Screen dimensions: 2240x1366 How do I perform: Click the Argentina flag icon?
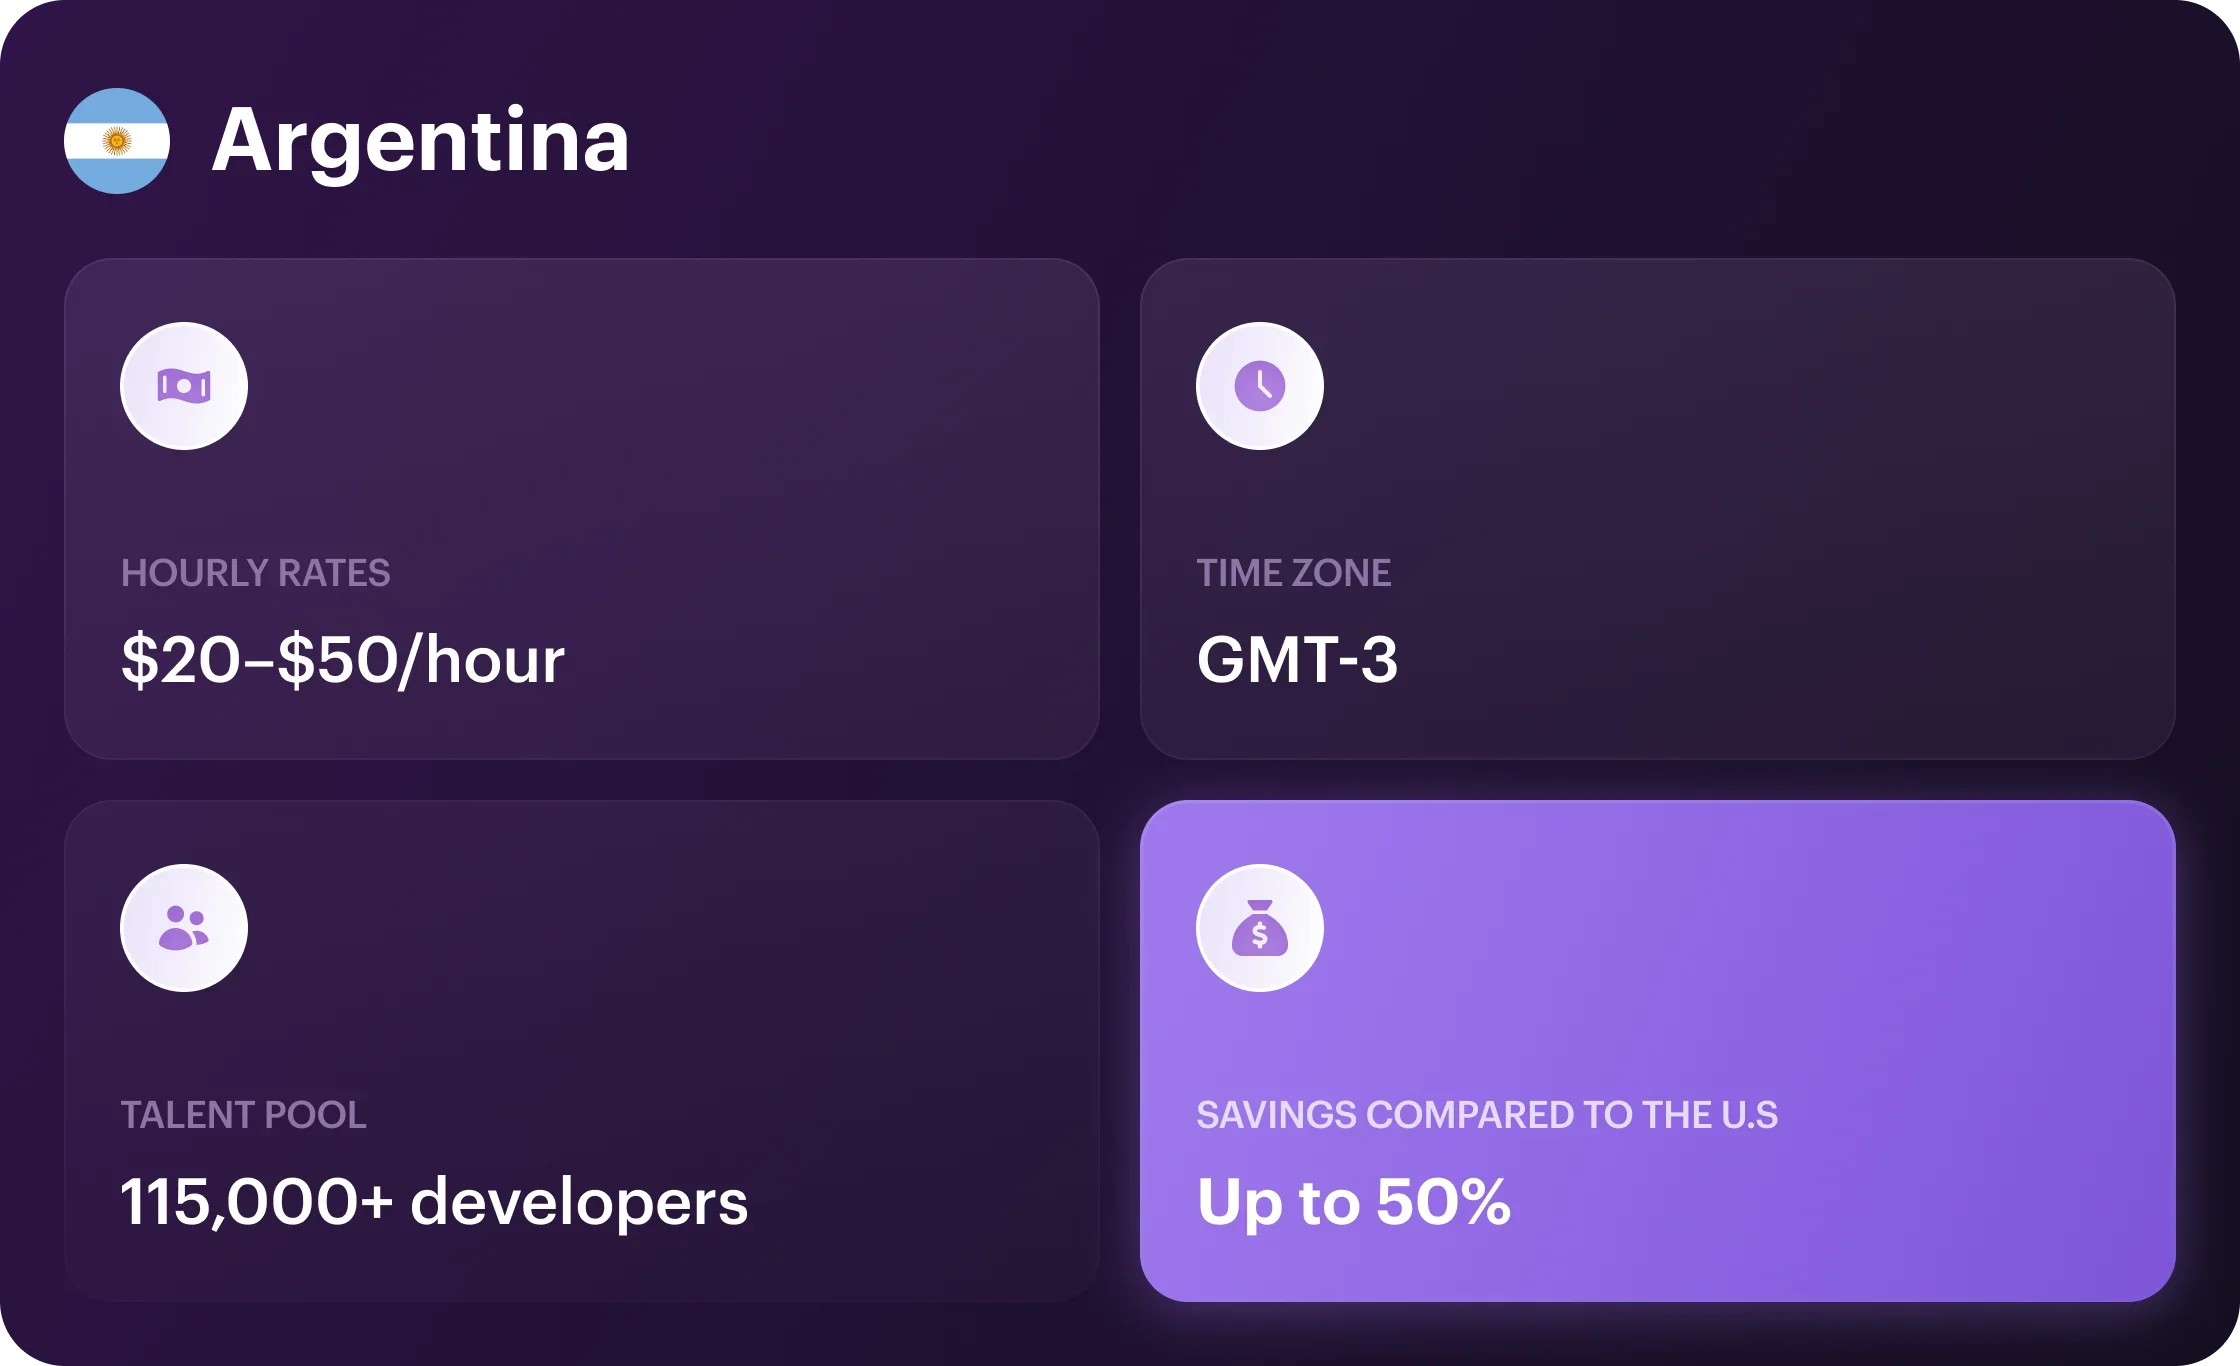tap(117, 141)
